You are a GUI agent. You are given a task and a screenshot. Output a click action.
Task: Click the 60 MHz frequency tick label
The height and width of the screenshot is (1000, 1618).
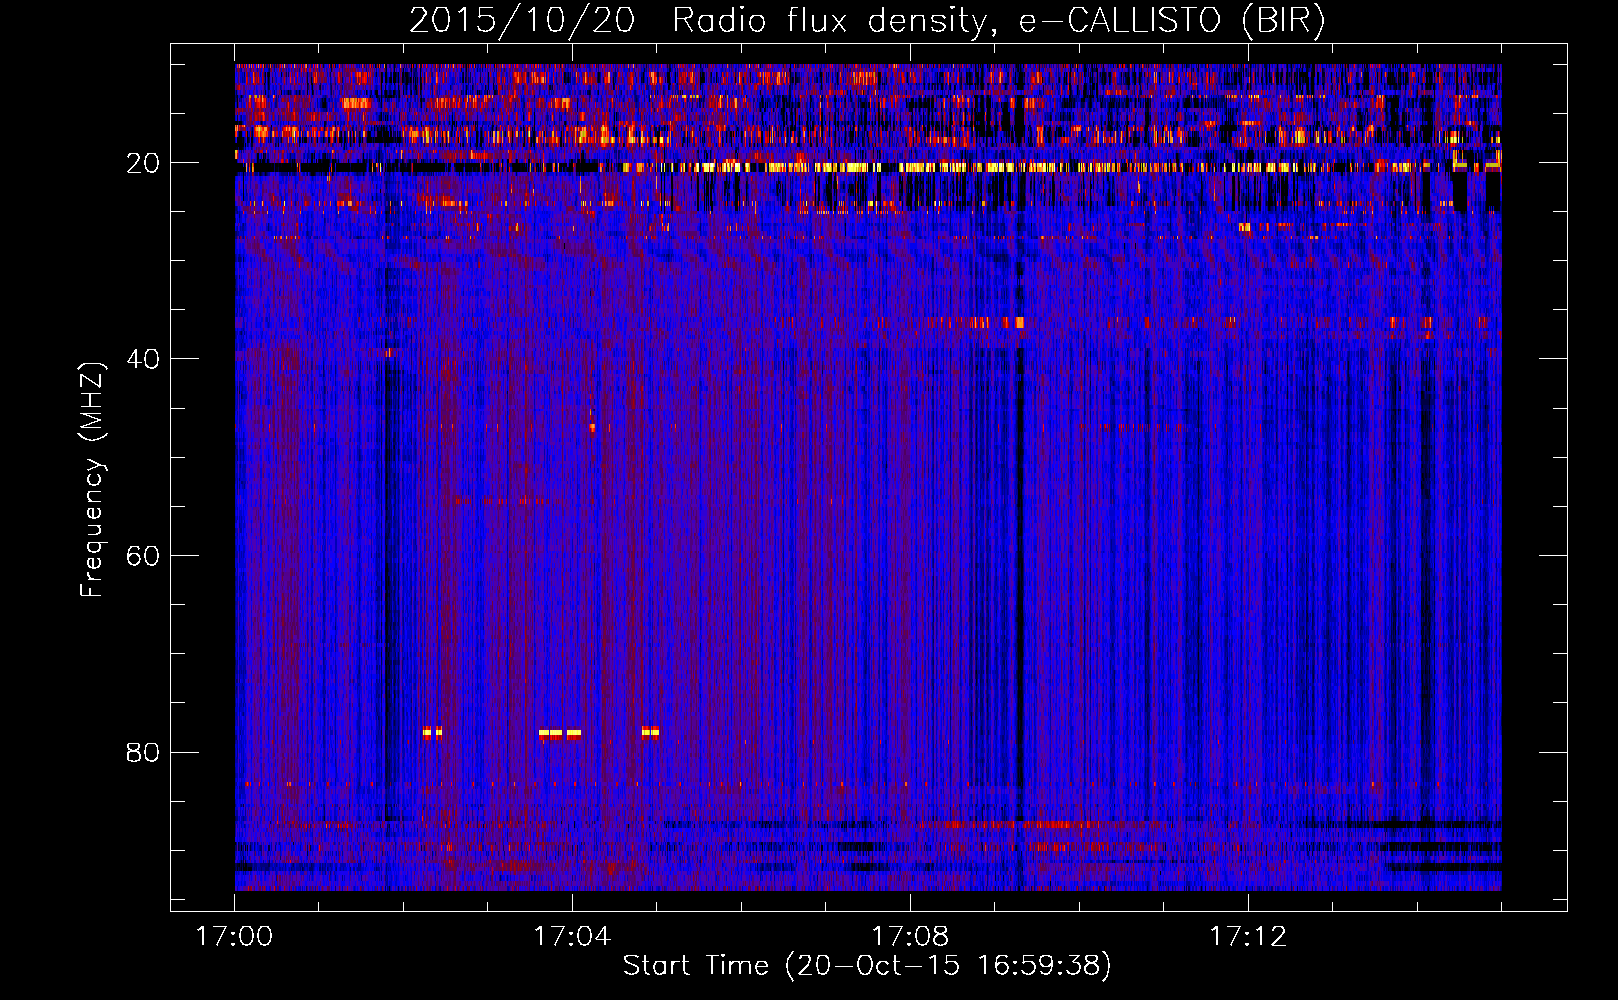(143, 556)
